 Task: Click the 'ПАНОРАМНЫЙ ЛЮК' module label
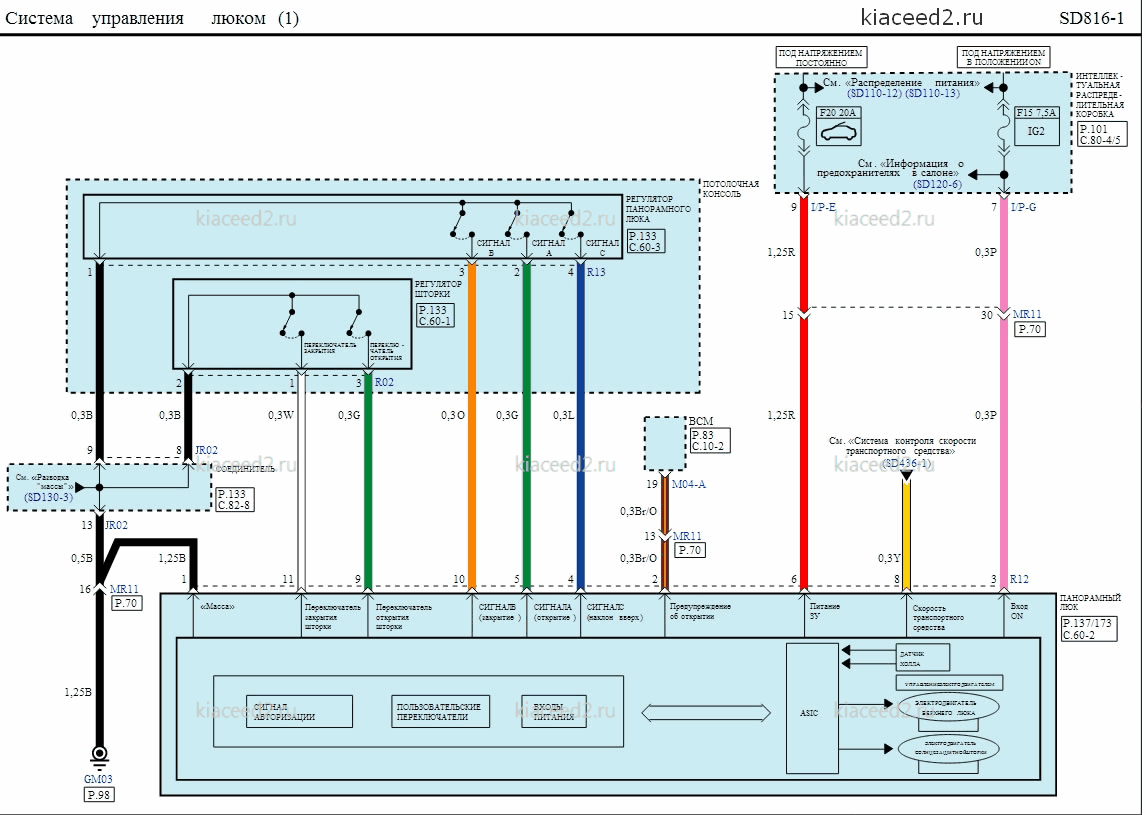[1090, 602]
